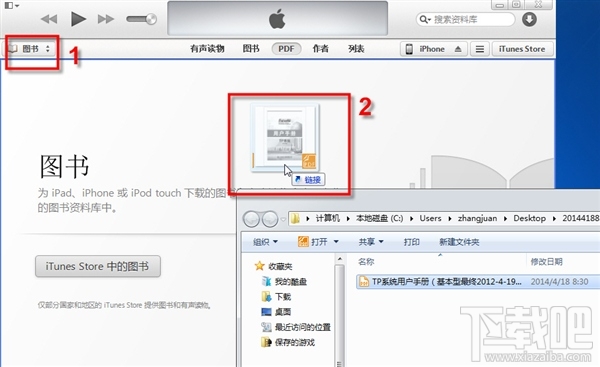Image resolution: width=600 pixels, height=367 pixels.
Task: Open the 组织 dropdown menu
Action: (x=265, y=242)
